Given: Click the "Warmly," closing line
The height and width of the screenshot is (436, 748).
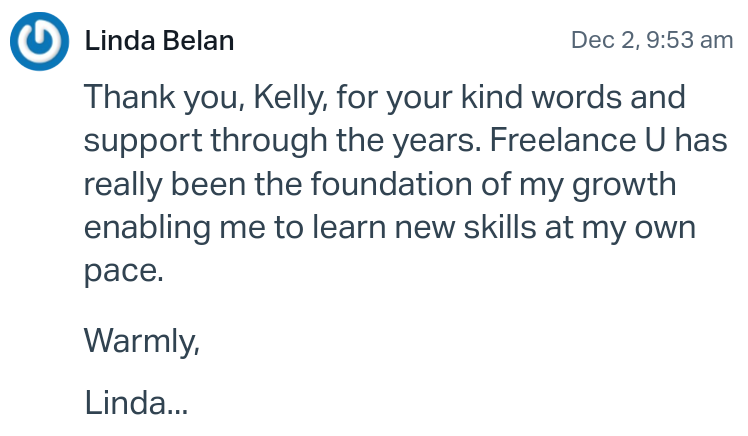Looking at the screenshot, I should pyautogui.click(x=142, y=341).
